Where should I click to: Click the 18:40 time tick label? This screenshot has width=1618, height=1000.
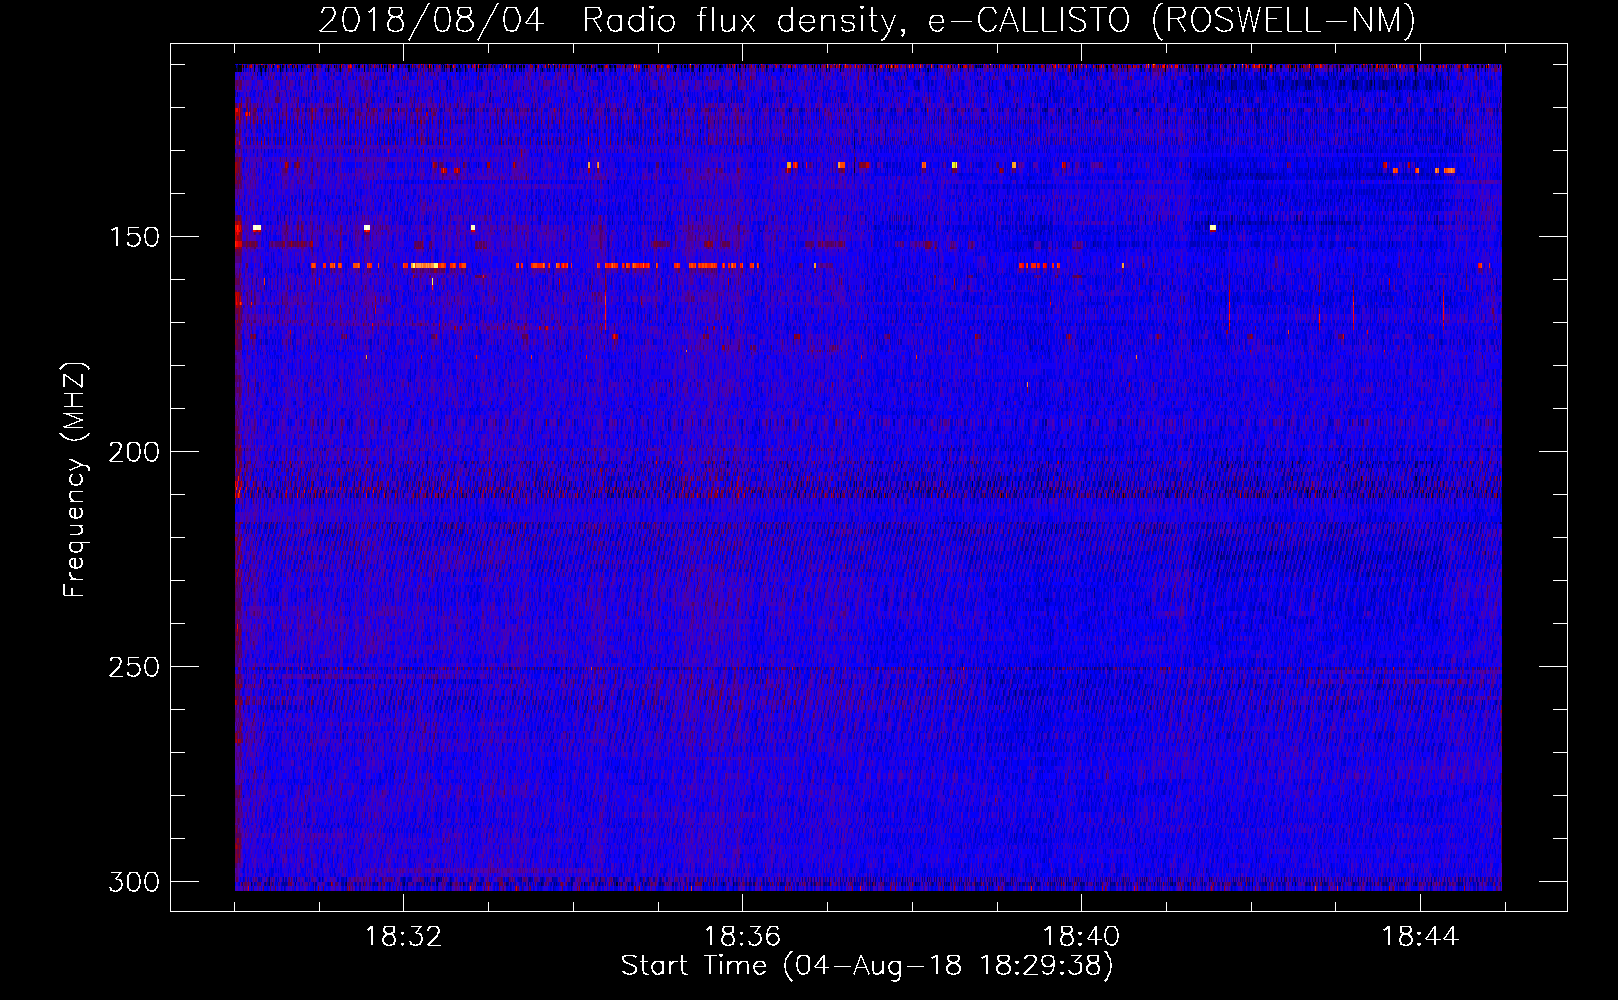point(1081,937)
